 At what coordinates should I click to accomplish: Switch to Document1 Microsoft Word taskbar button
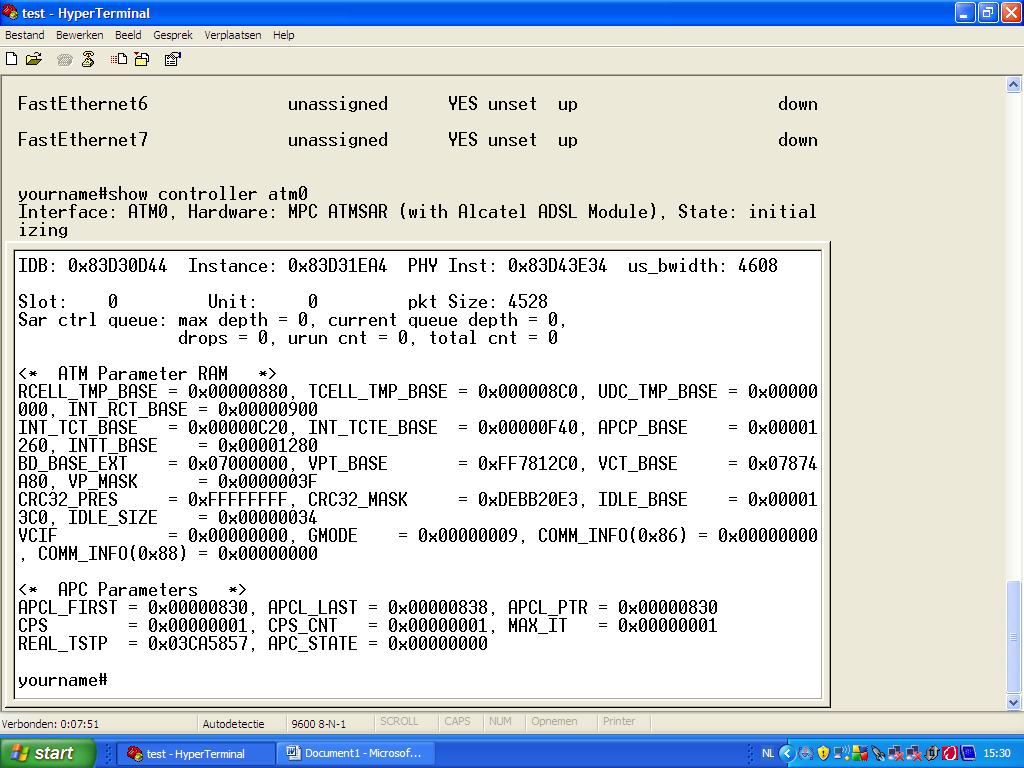354,753
